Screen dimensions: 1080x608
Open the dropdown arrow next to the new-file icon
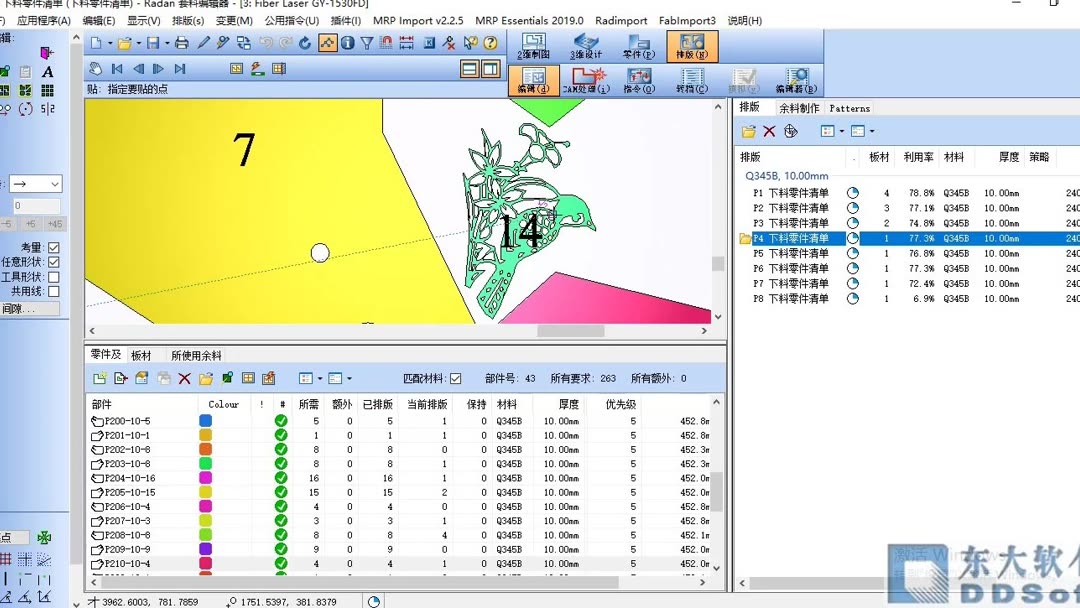[110, 43]
